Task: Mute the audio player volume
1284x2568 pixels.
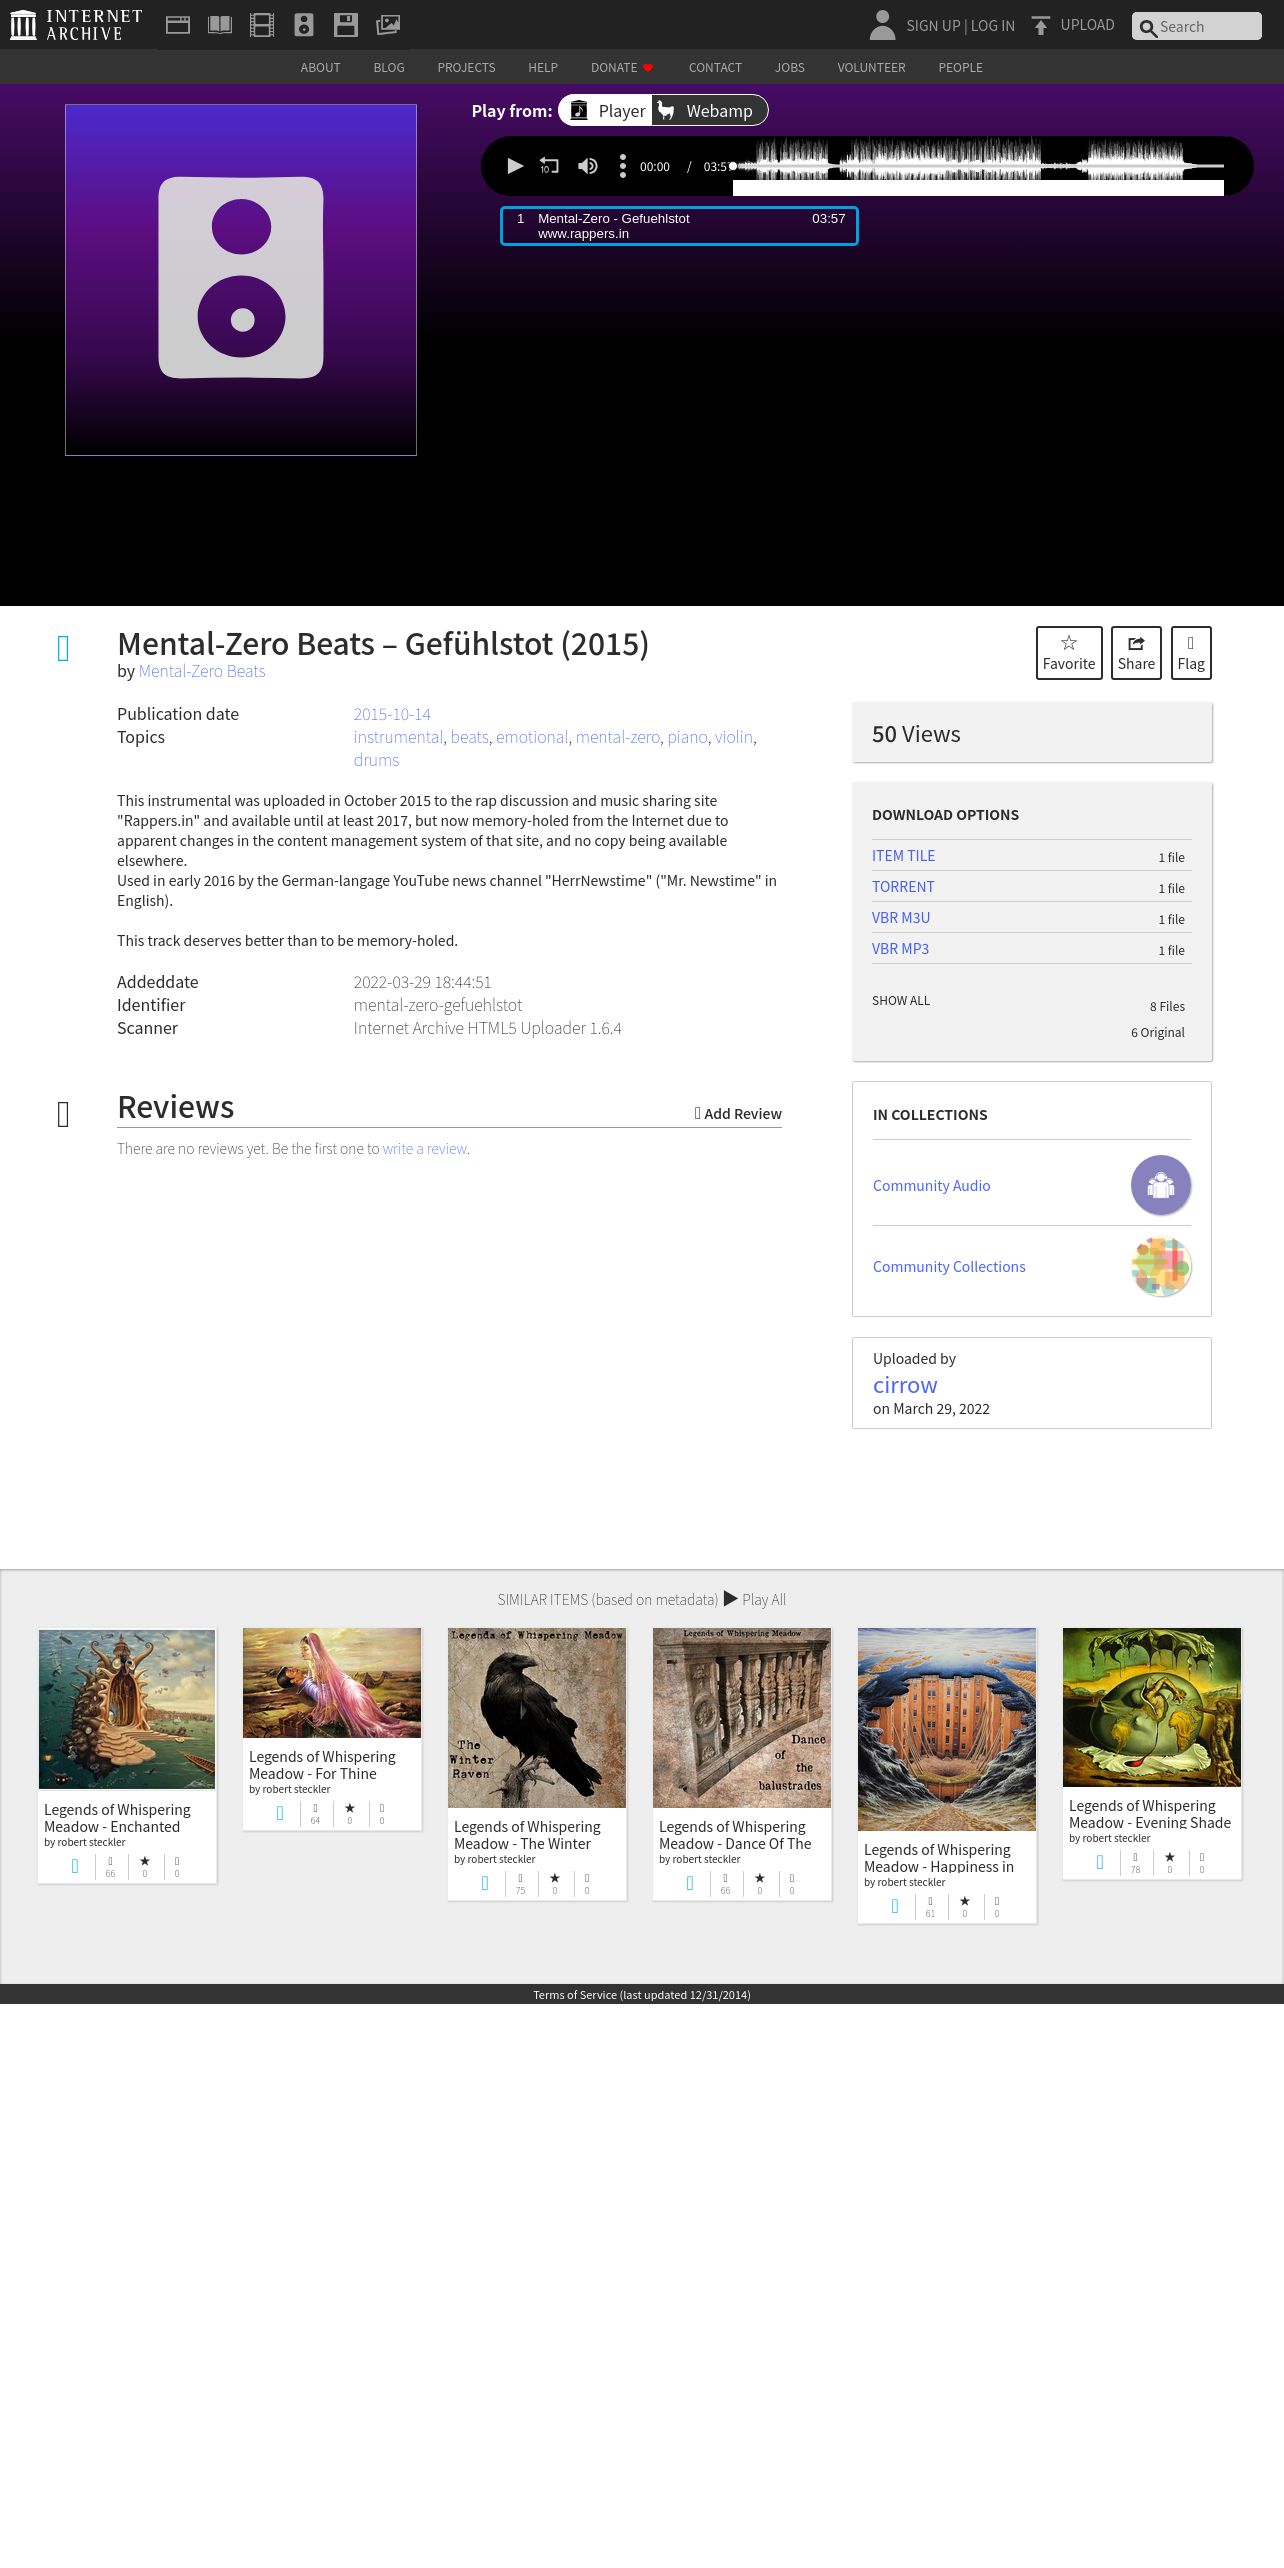Action: click(x=588, y=166)
